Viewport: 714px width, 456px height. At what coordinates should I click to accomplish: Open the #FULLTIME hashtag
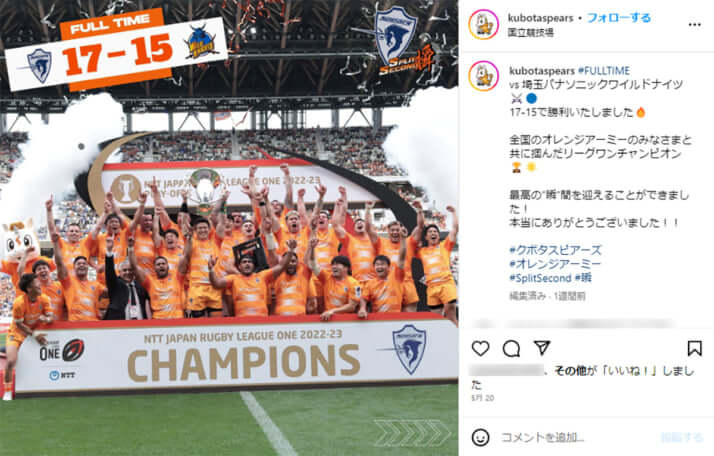(x=604, y=71)
